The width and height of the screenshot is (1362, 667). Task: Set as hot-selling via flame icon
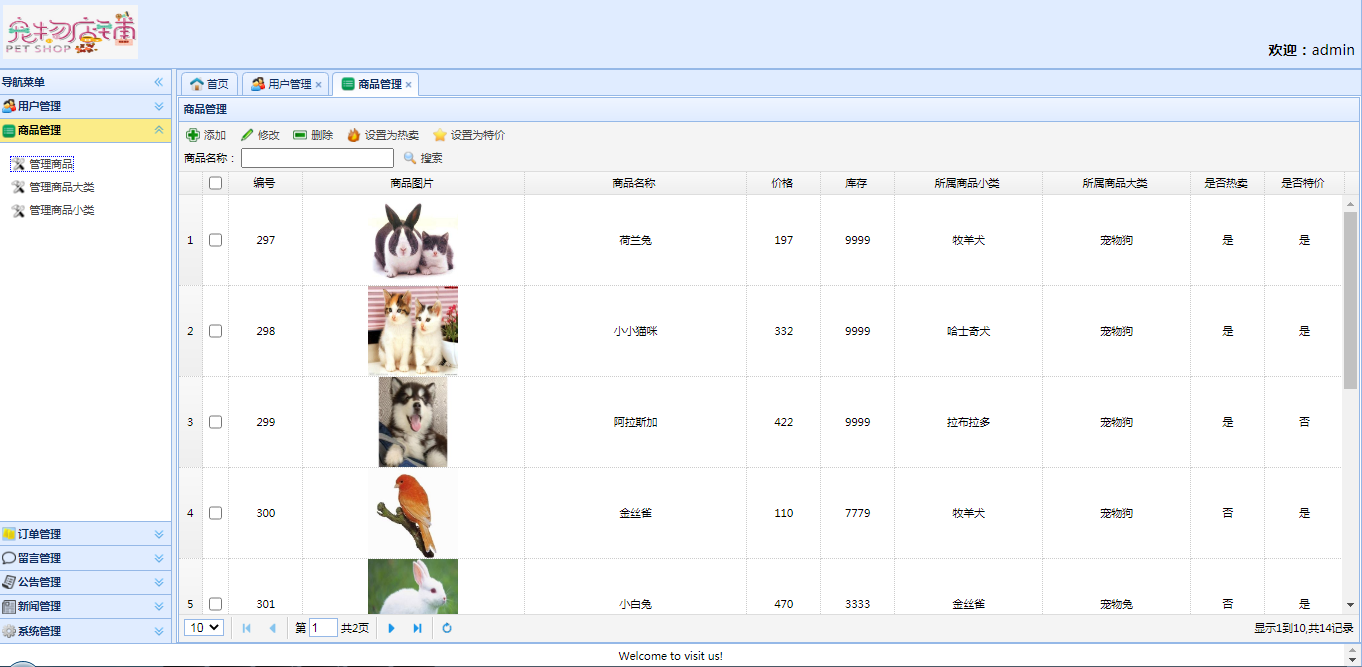354,135
